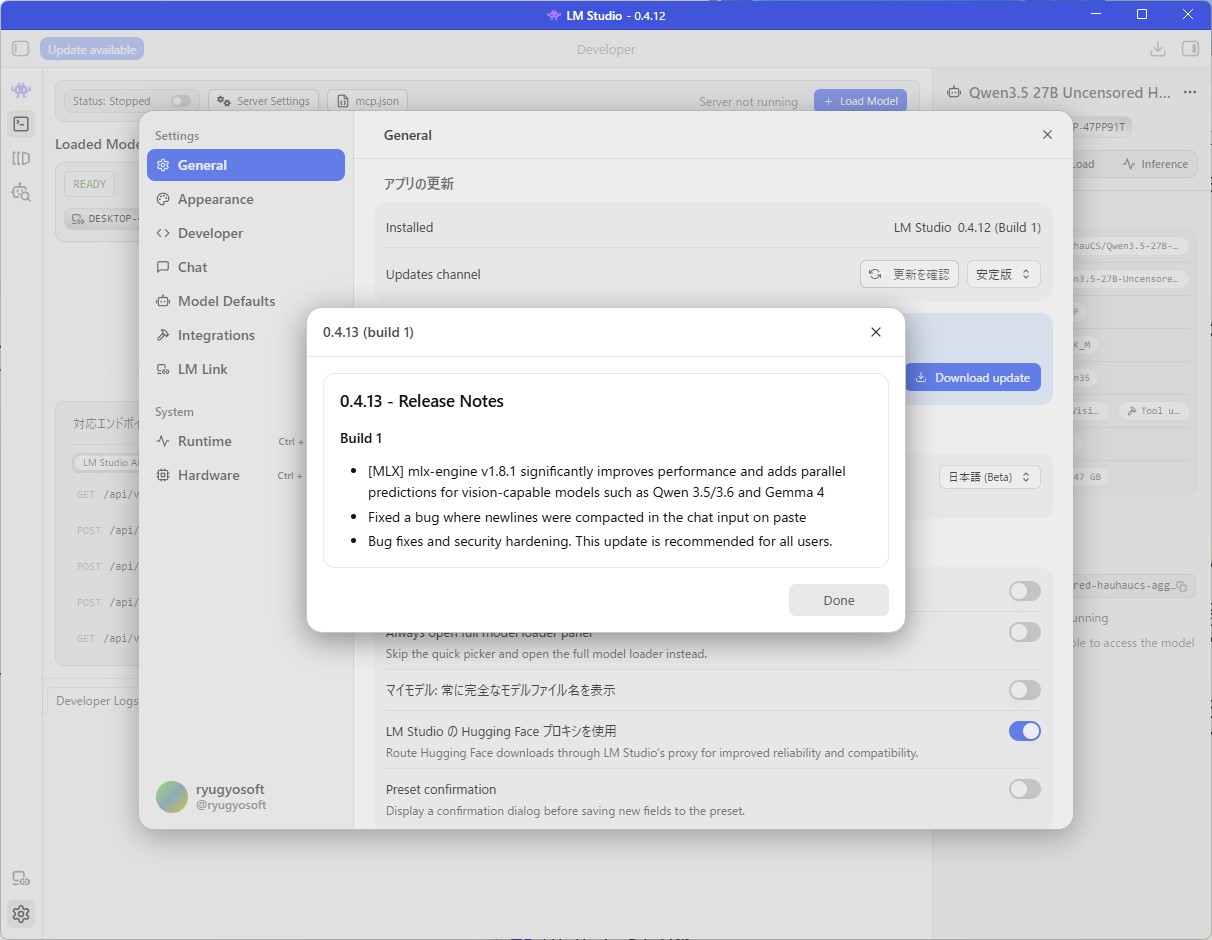This screenshot has height=940, width=1212.
Task: Click the Chat bubble icon in settings
Action: (163, 267)
